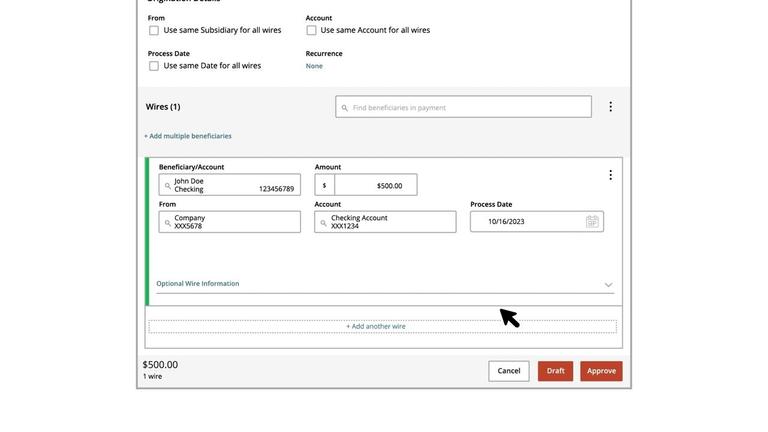Enable Use same Subsidiary for all wires

(154, 31)
